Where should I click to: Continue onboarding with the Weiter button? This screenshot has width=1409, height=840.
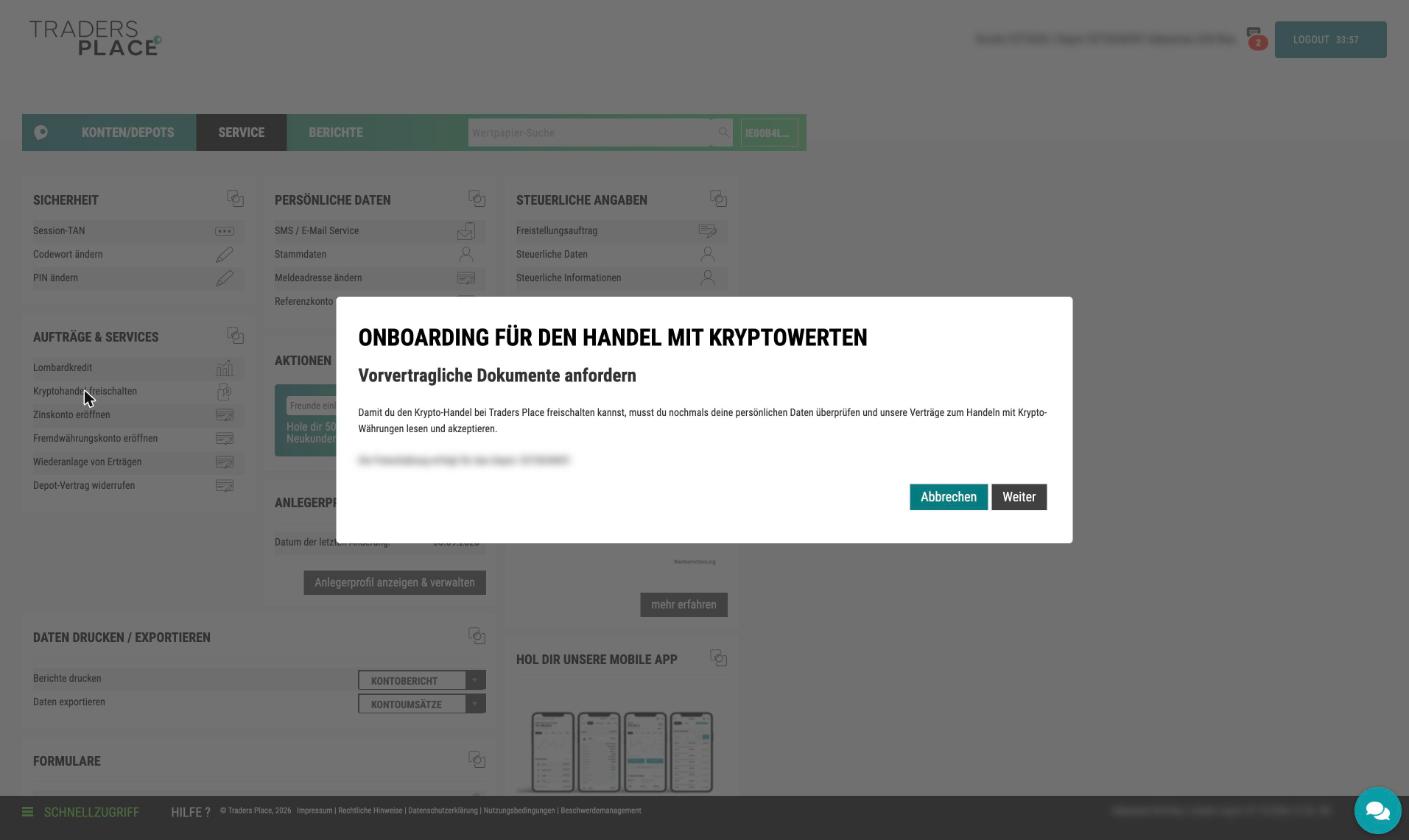pos(1019,497)
